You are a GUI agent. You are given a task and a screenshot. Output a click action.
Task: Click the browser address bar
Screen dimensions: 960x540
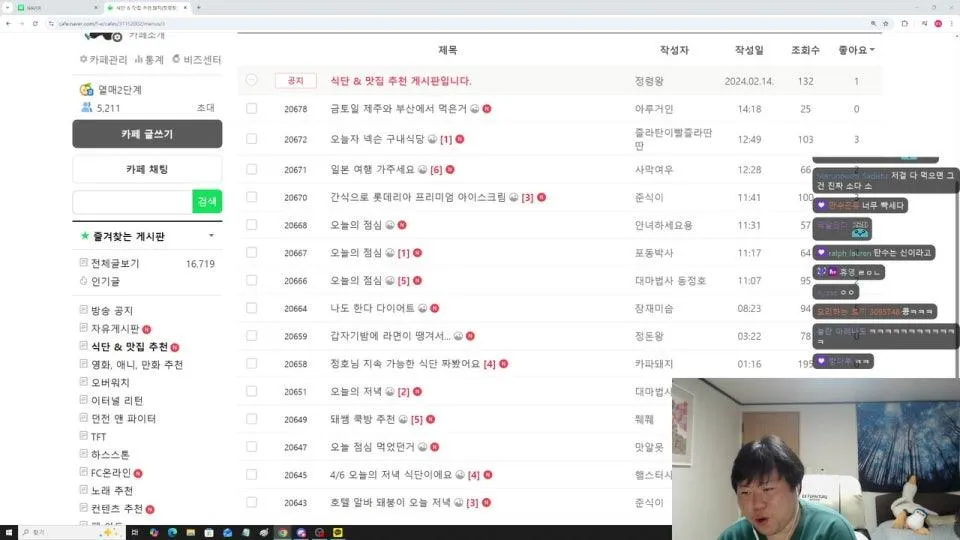459,23
